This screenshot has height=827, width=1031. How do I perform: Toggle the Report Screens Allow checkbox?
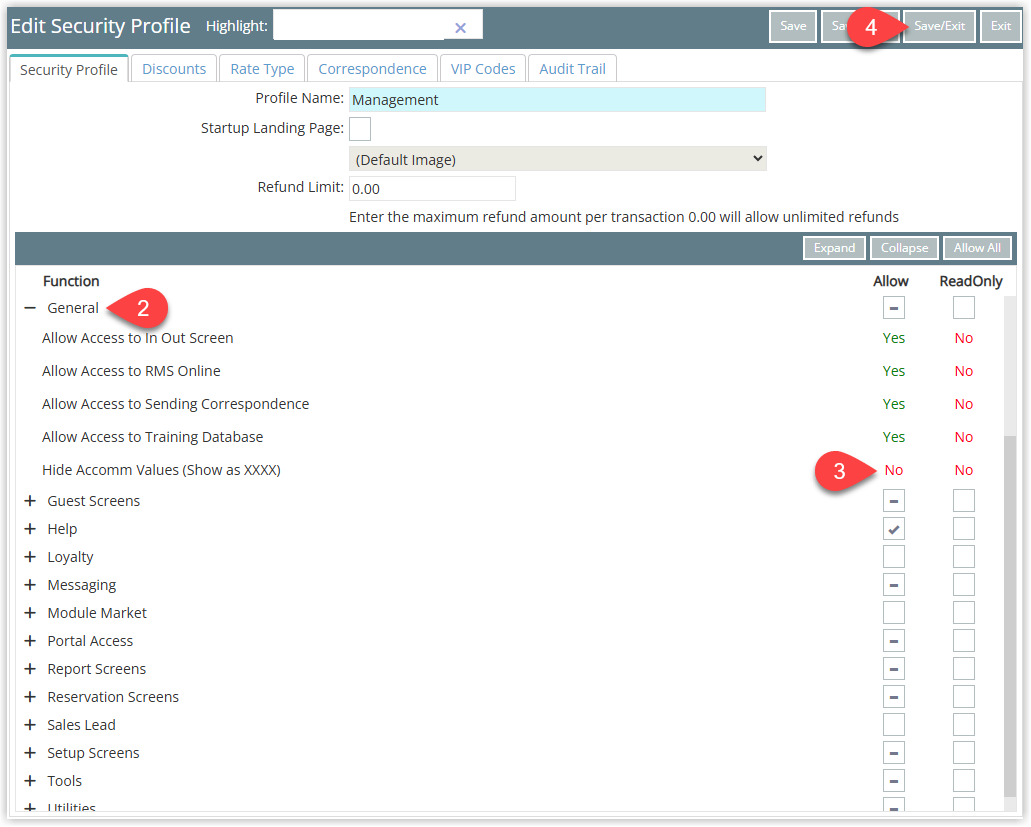(894, 669)
